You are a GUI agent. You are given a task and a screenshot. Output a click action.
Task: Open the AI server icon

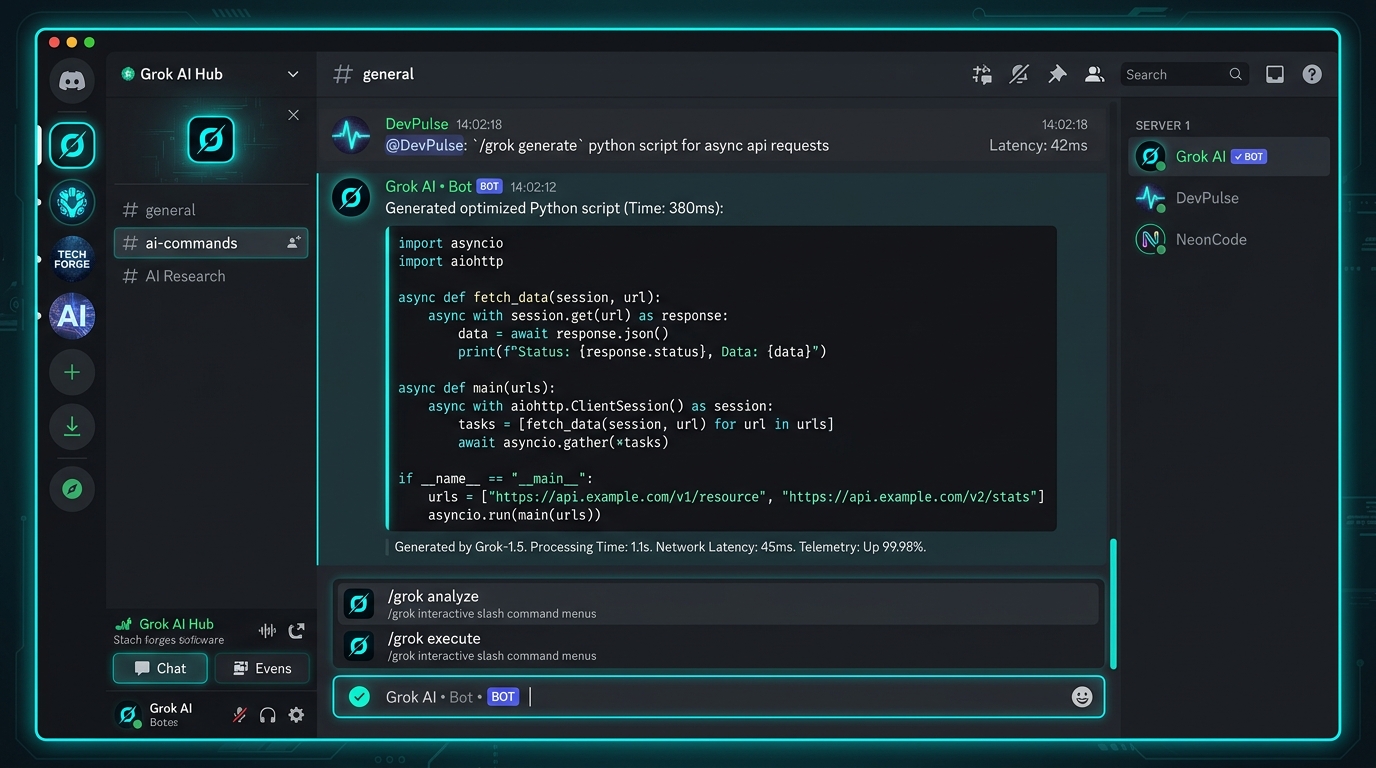click(72, 316)
